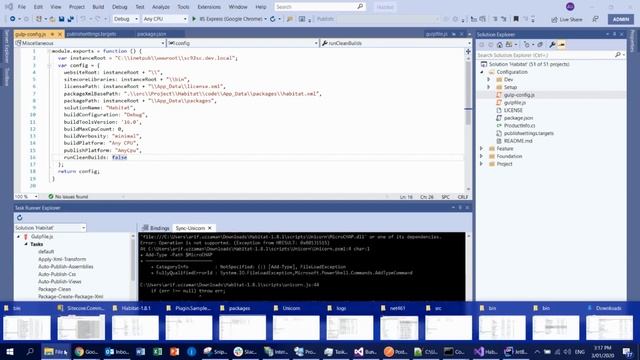Open the config navigation dropdown

click(x=243, y=43)
